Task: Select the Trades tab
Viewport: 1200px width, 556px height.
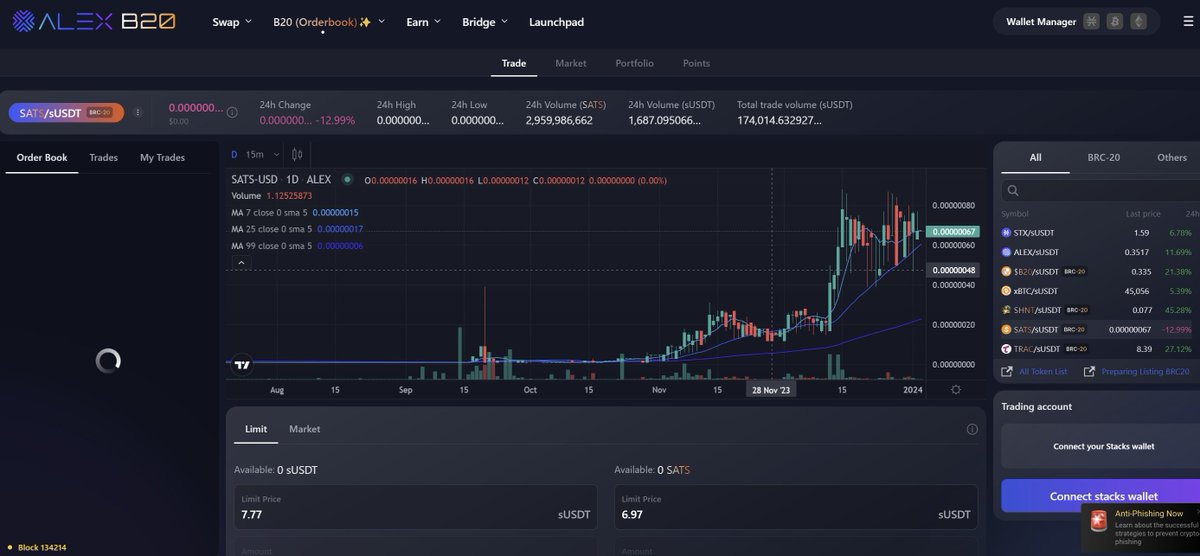Action: point(103,157)
